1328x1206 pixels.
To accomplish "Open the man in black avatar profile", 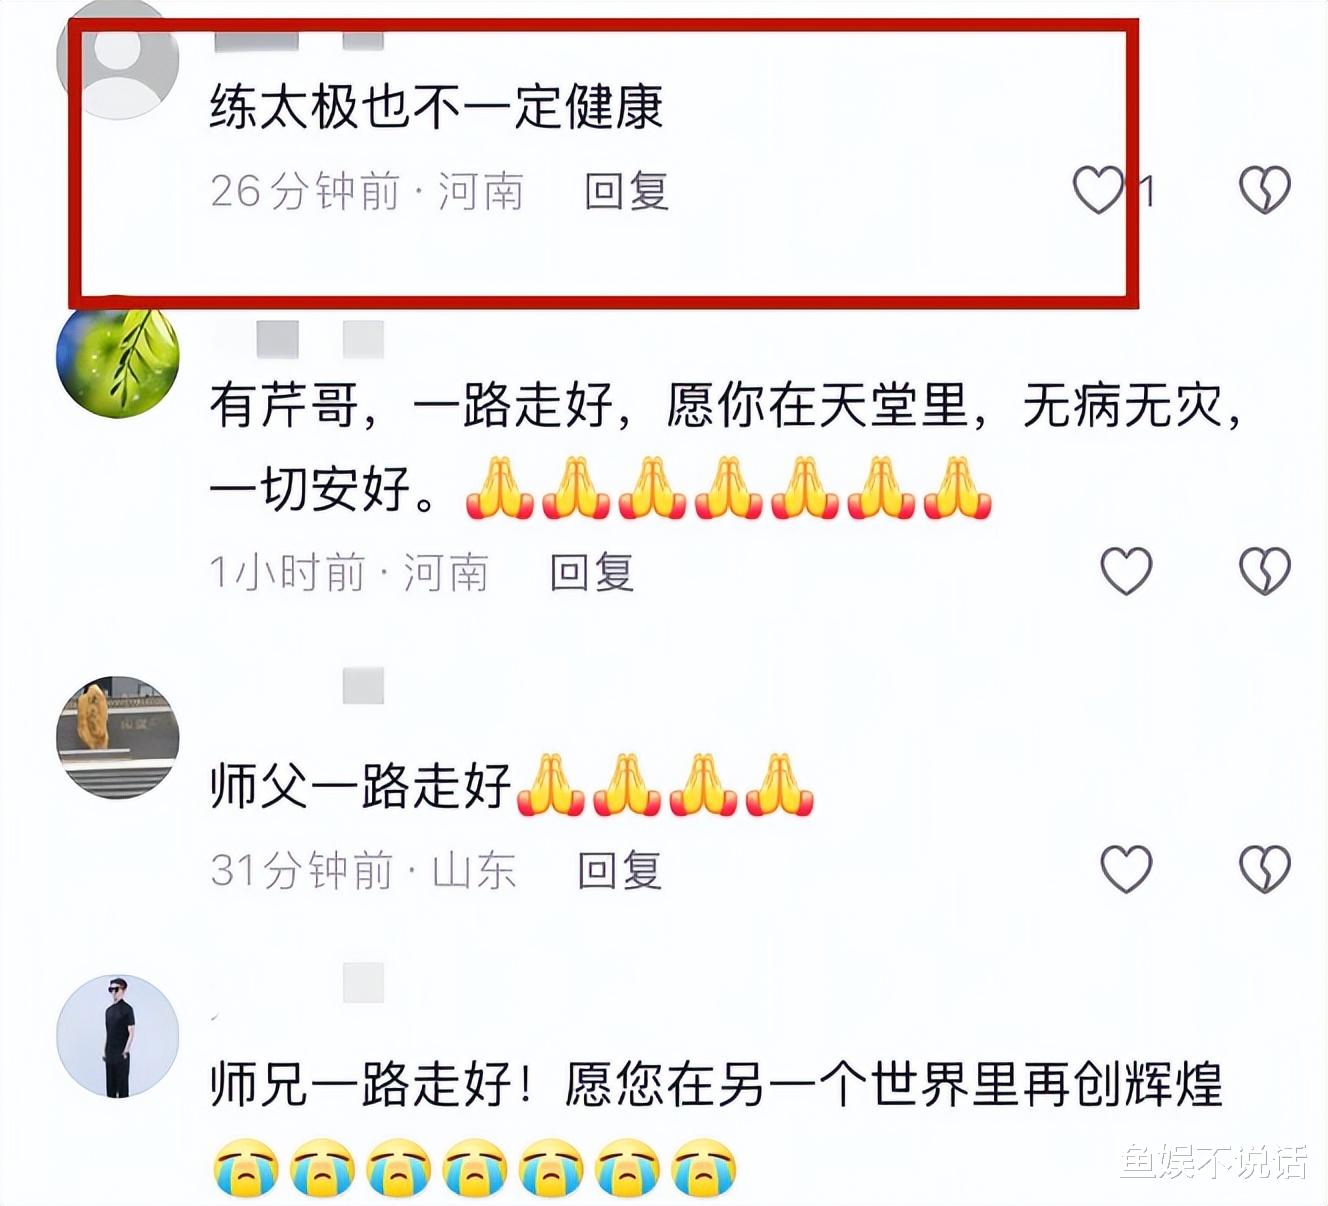I will click(117, 1036).
